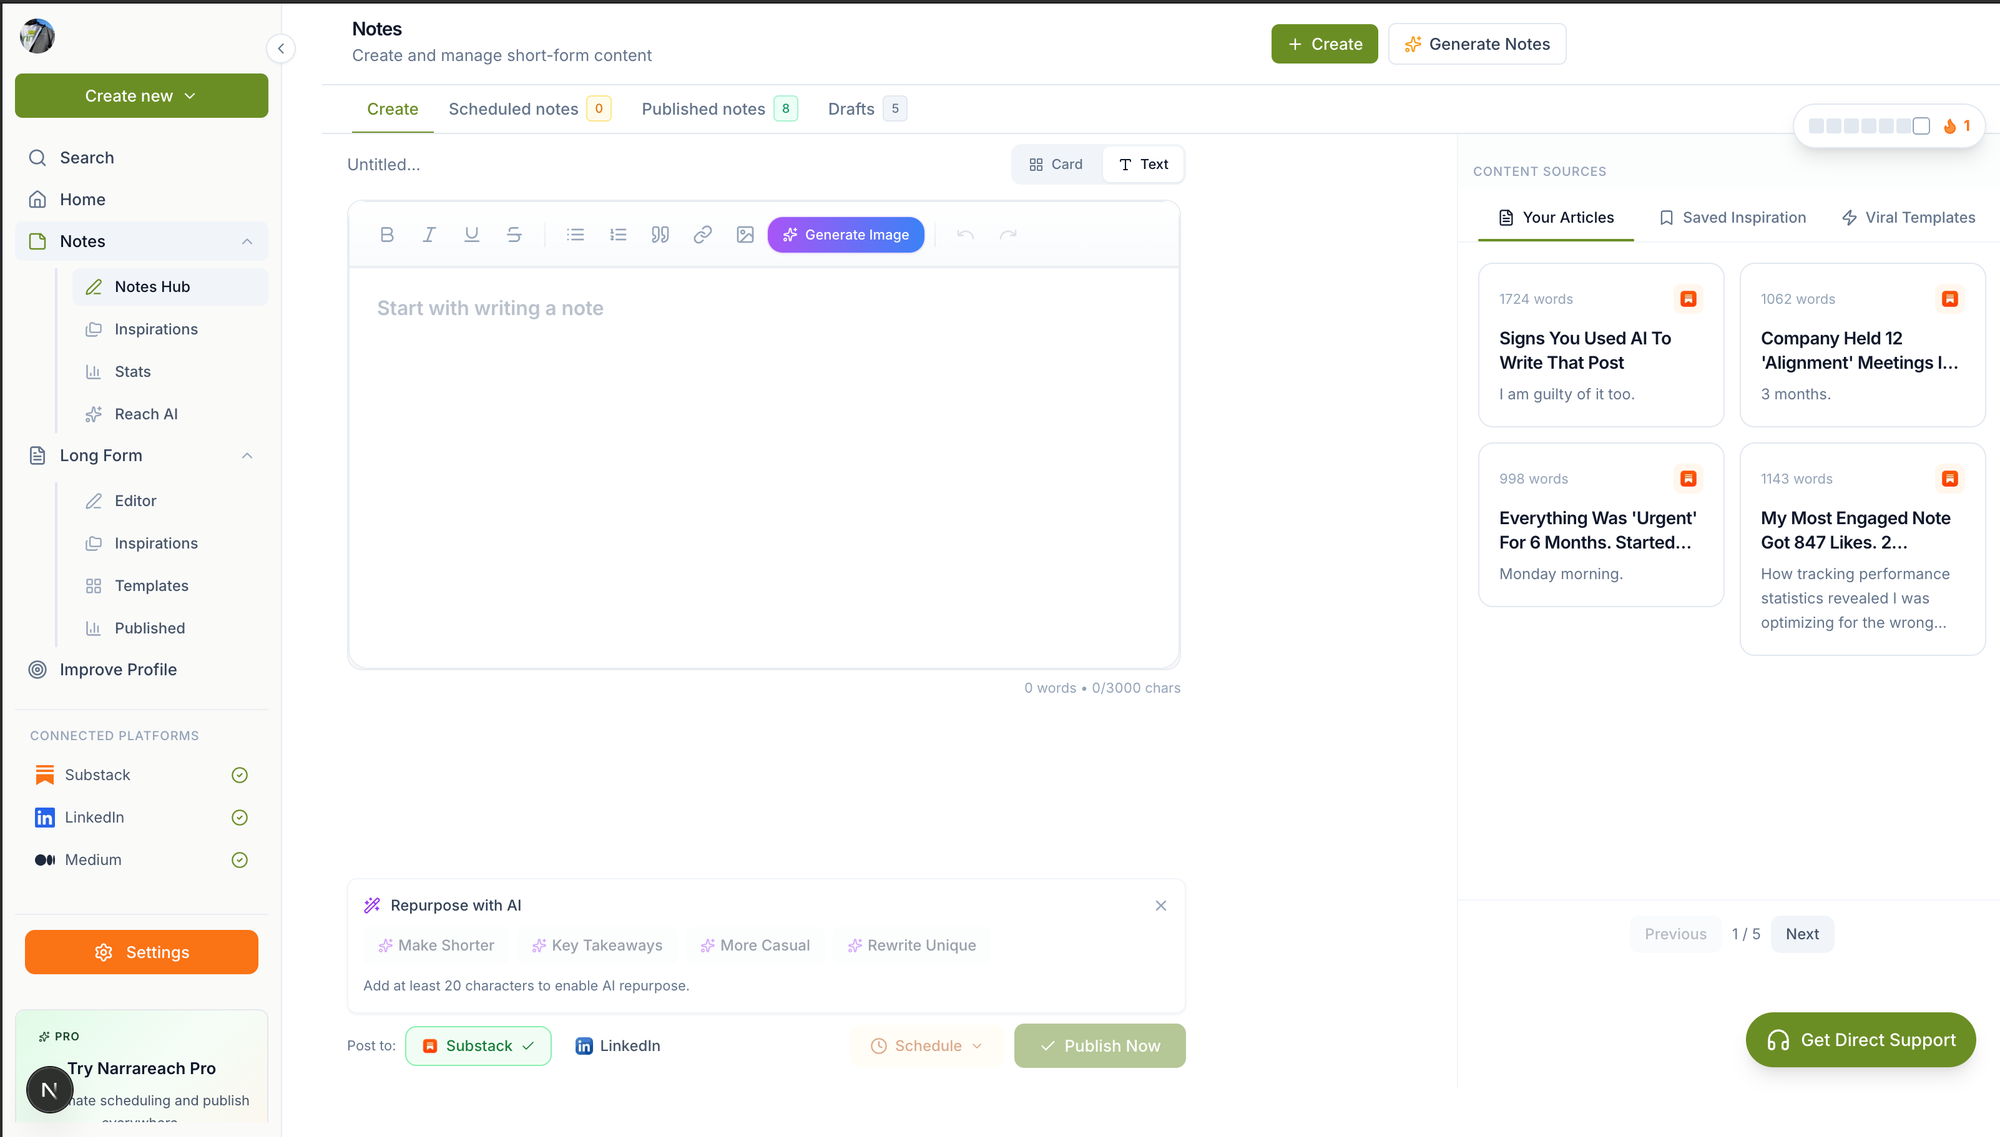The image size is (2000, 1137).
Task: Toggle LinkedIn as a posting target
Action: (618, 1045)
